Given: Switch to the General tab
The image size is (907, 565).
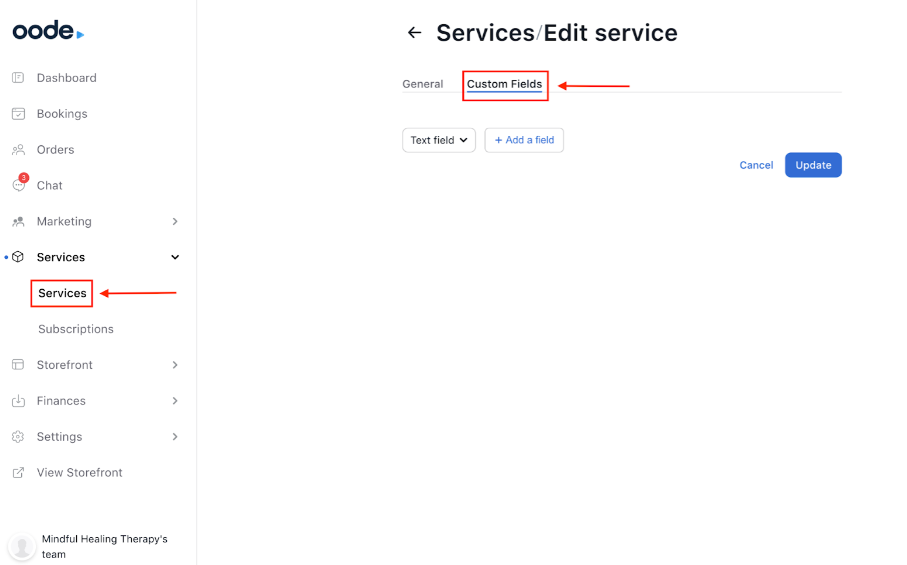Looking at the screenshot, I should 422,84.
